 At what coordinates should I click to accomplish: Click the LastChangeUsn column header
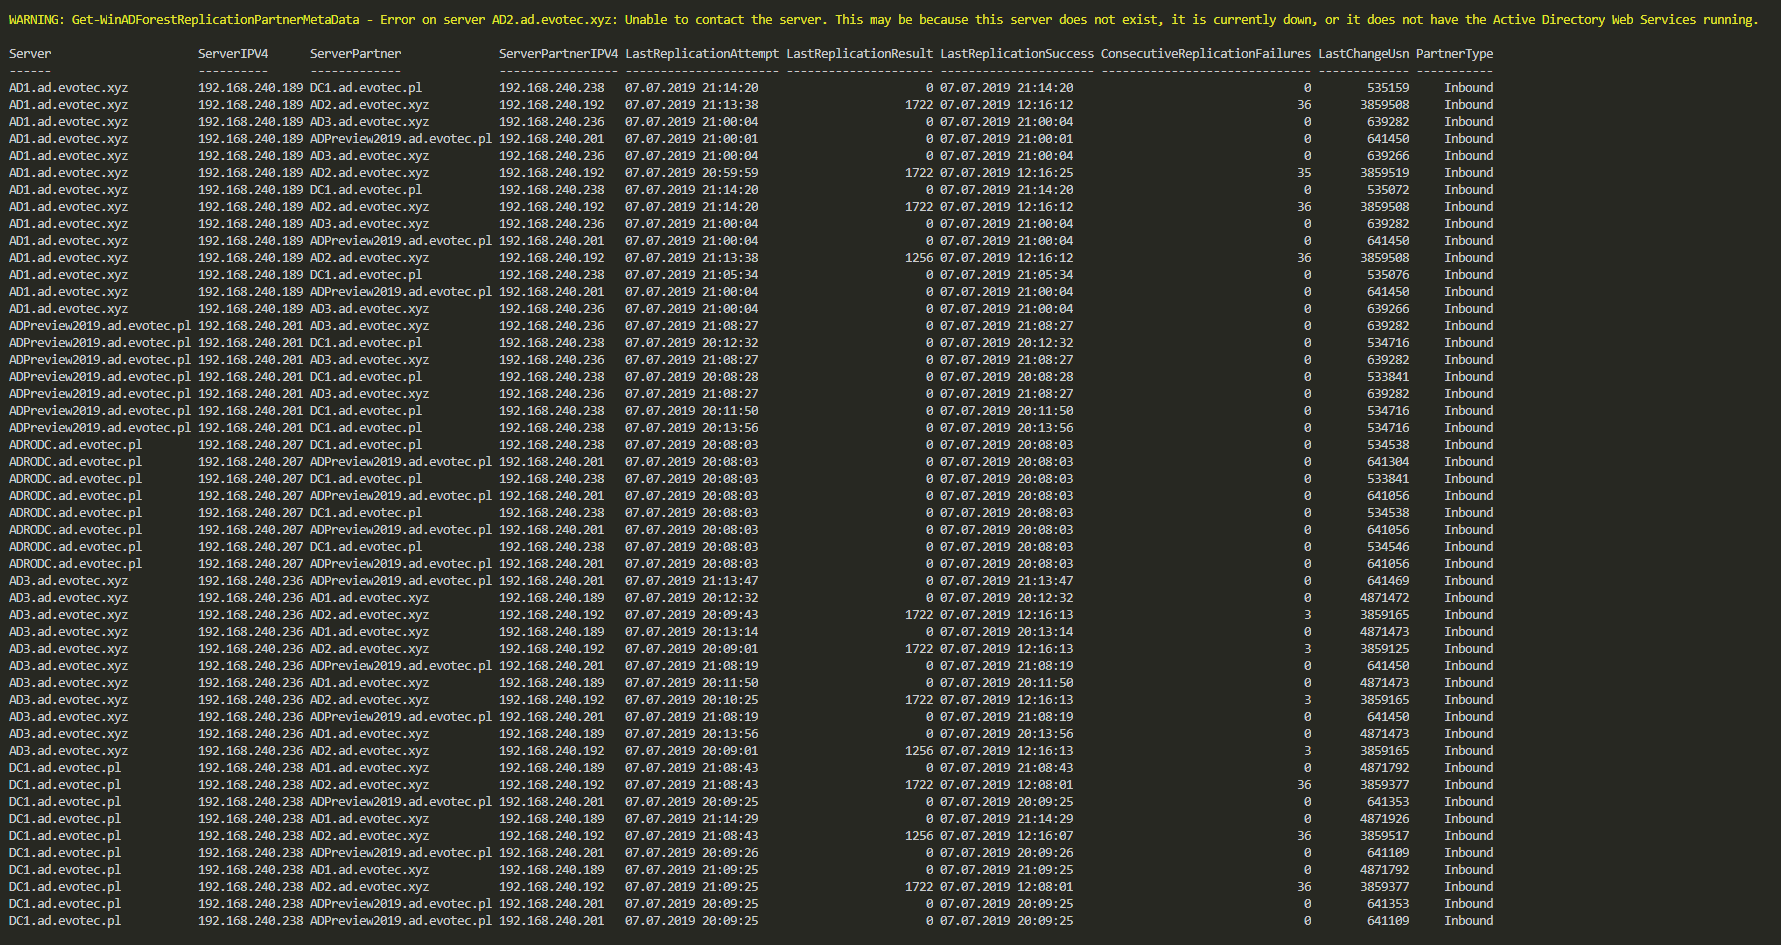[1363, 54]
